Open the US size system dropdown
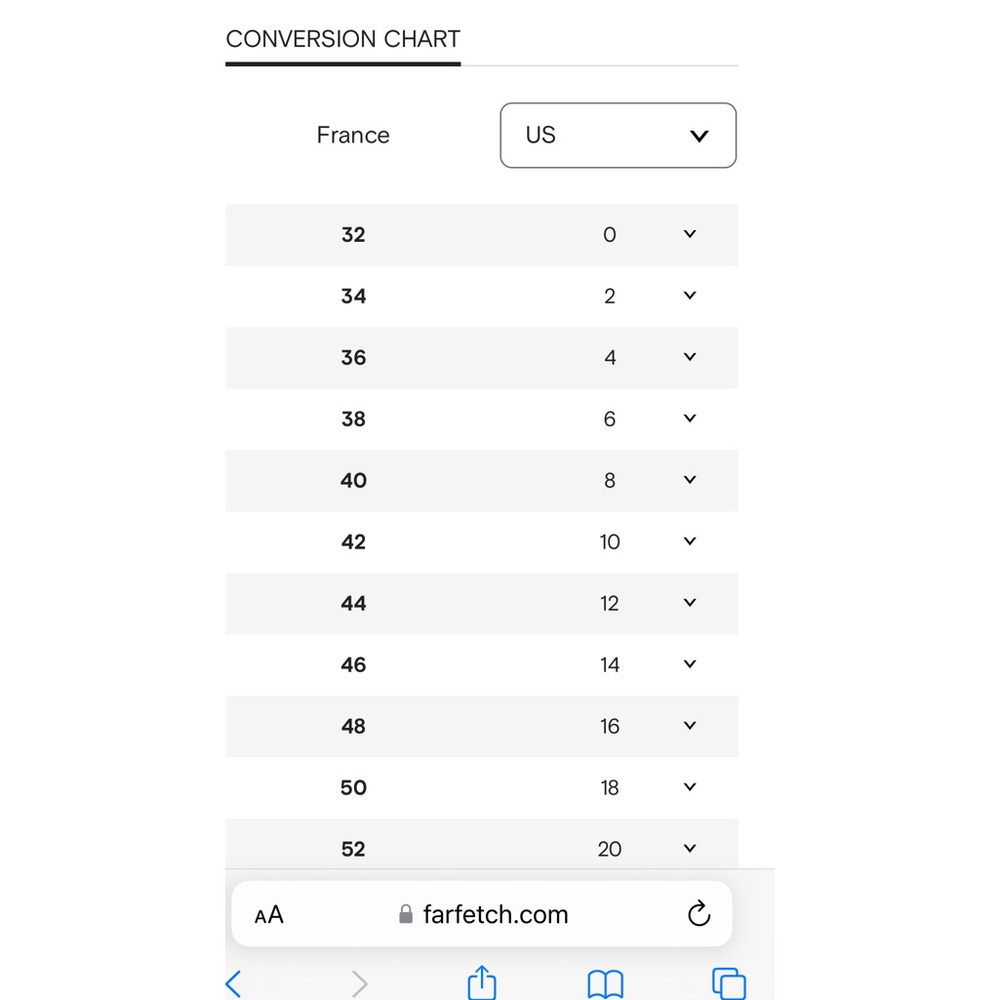 click(x=618, y=135)
